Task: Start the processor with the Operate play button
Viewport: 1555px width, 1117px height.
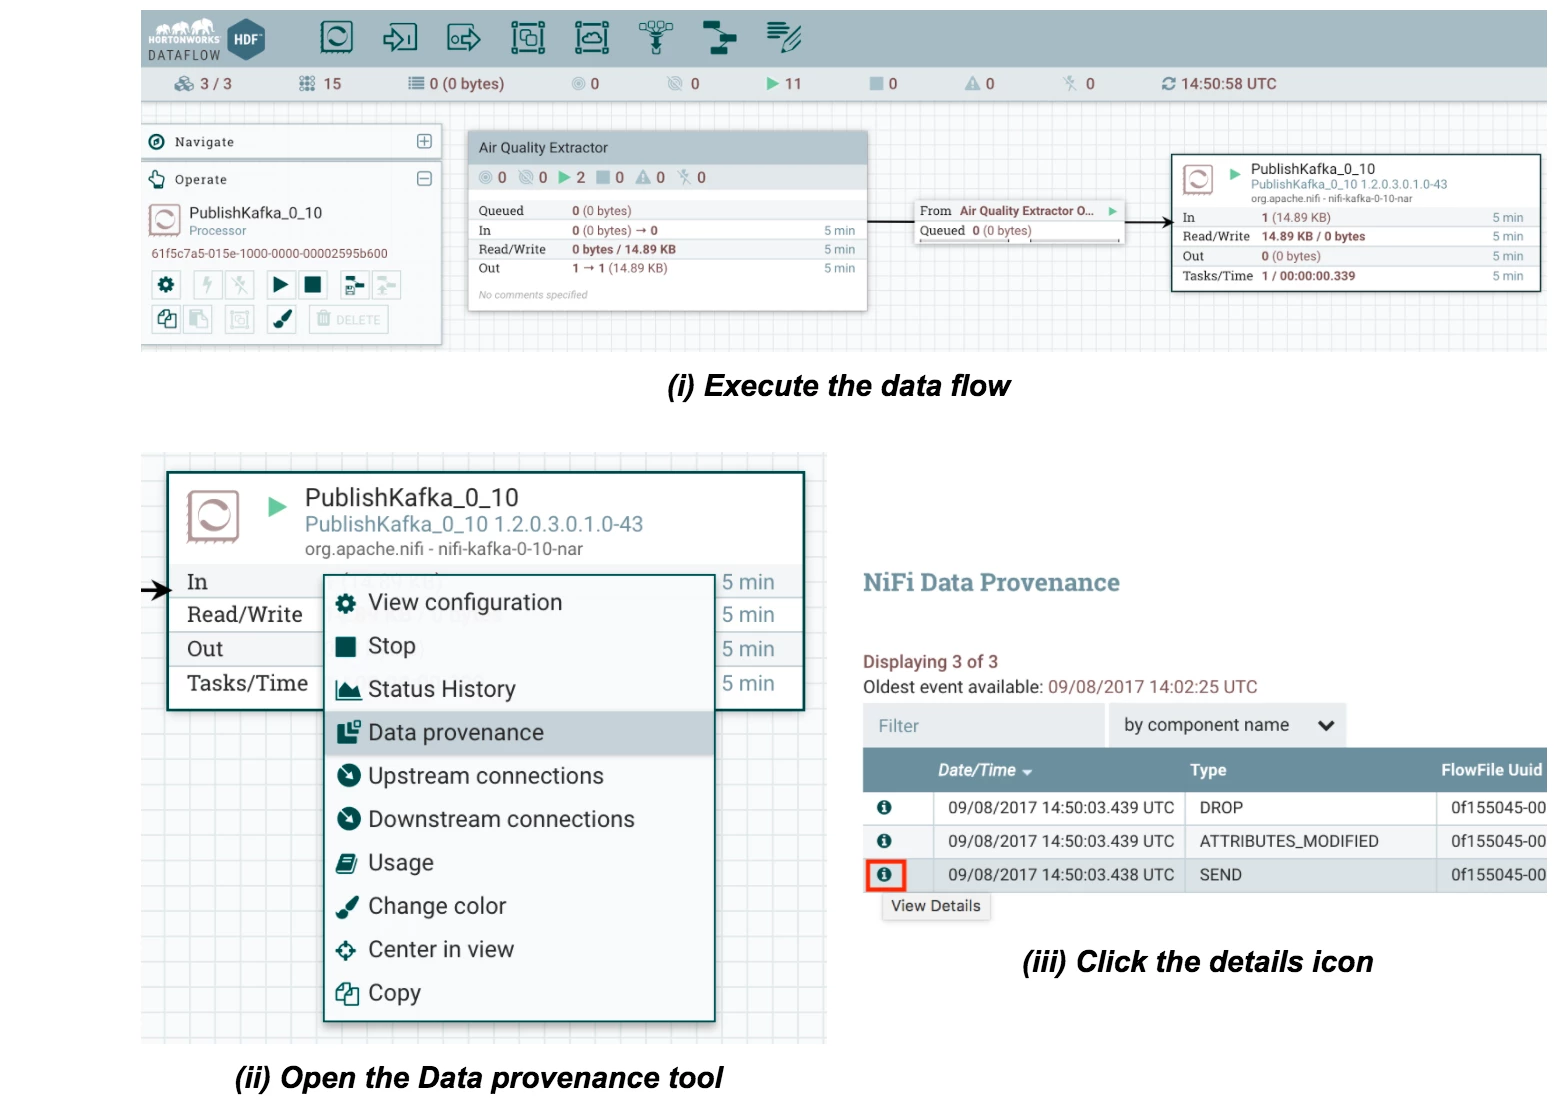Action: pos(280,285)
